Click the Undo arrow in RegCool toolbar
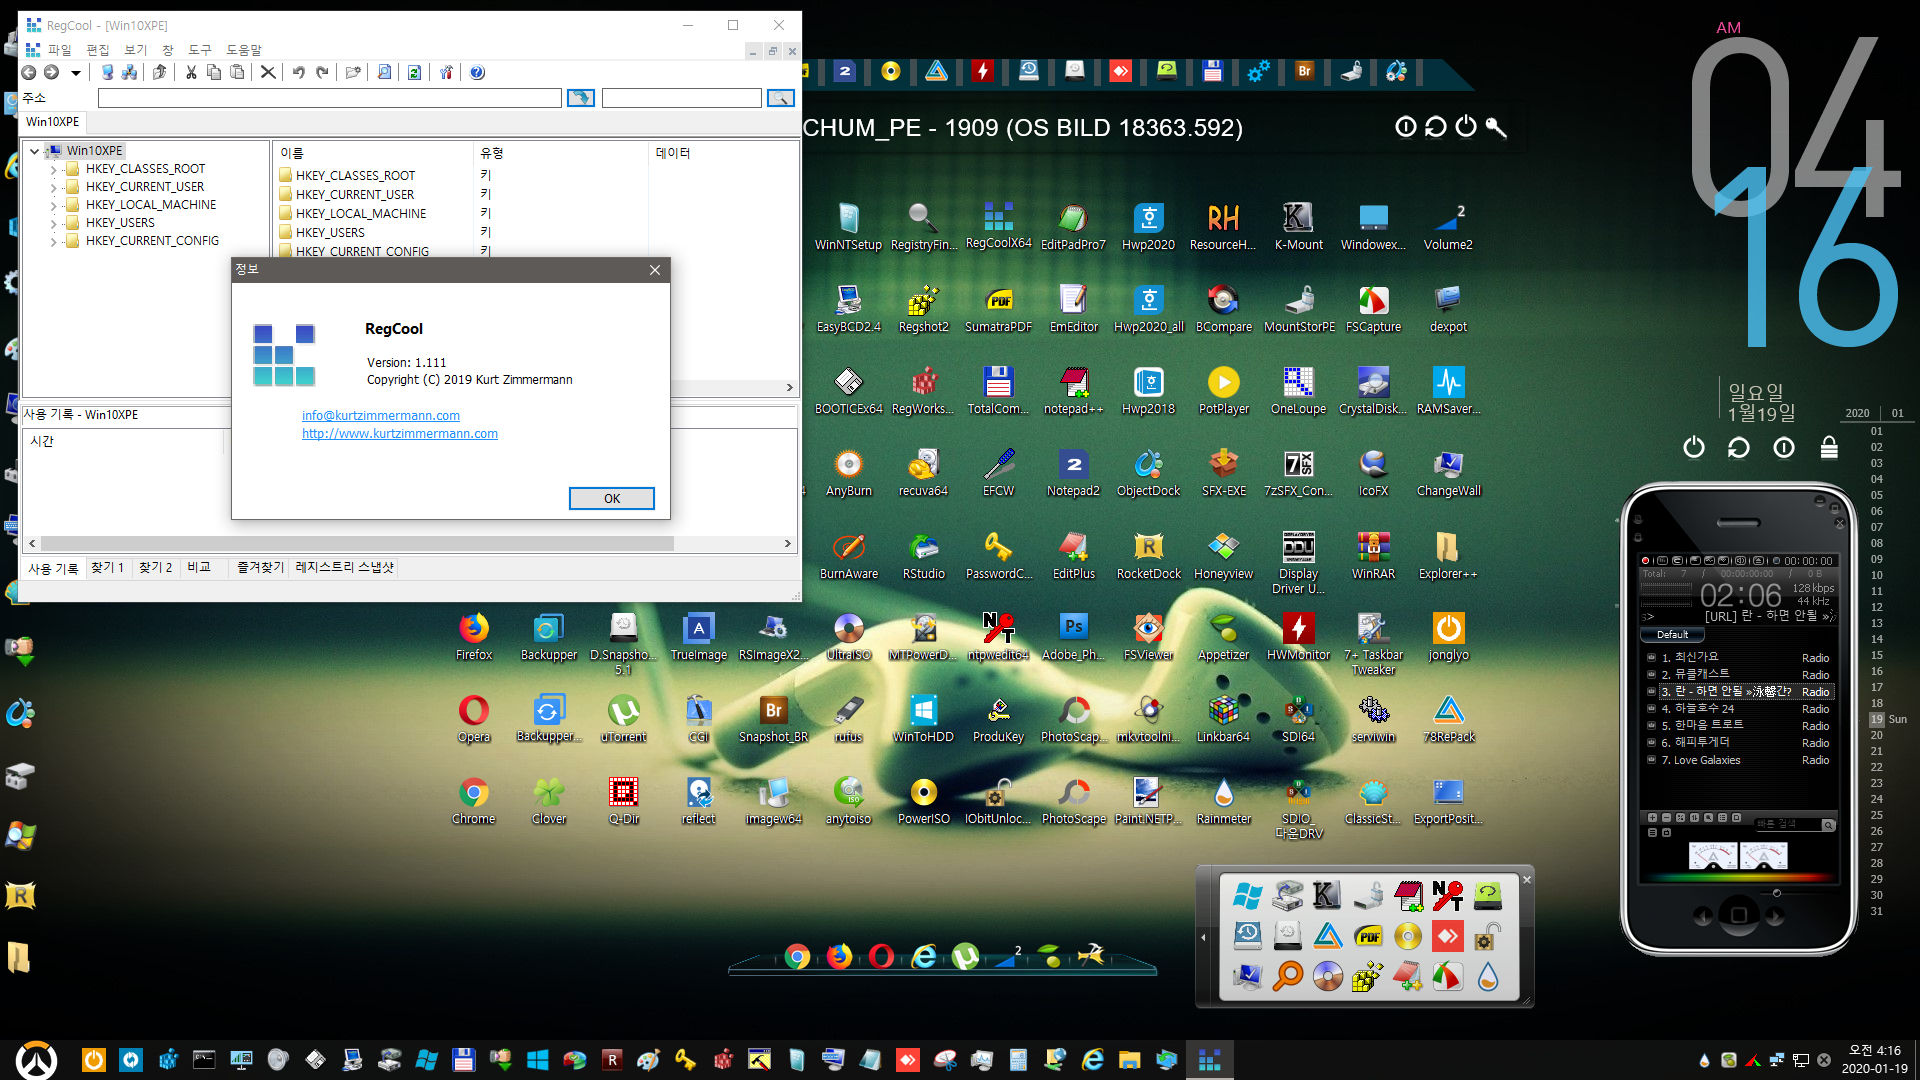Screen dimensions: 1920x1080 click(298, 72)
